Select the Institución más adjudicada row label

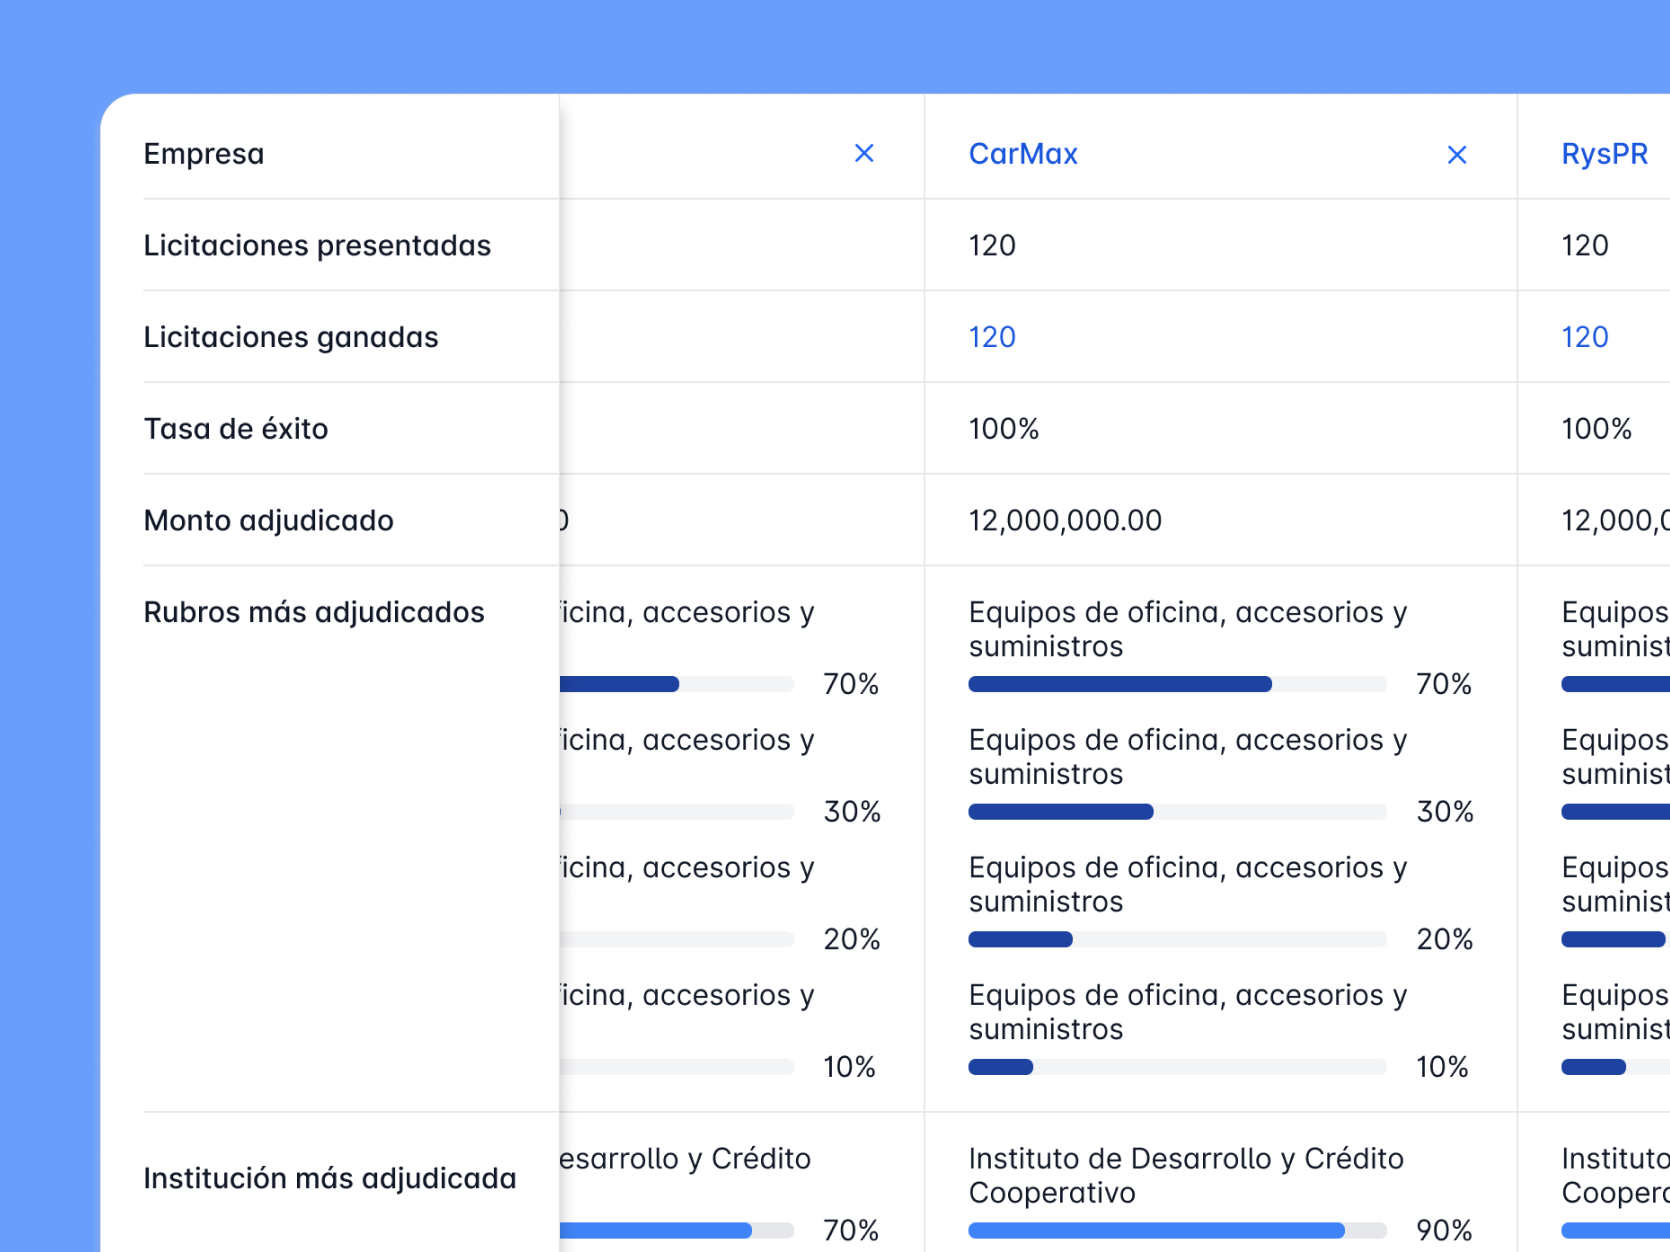click(330, 1178)
